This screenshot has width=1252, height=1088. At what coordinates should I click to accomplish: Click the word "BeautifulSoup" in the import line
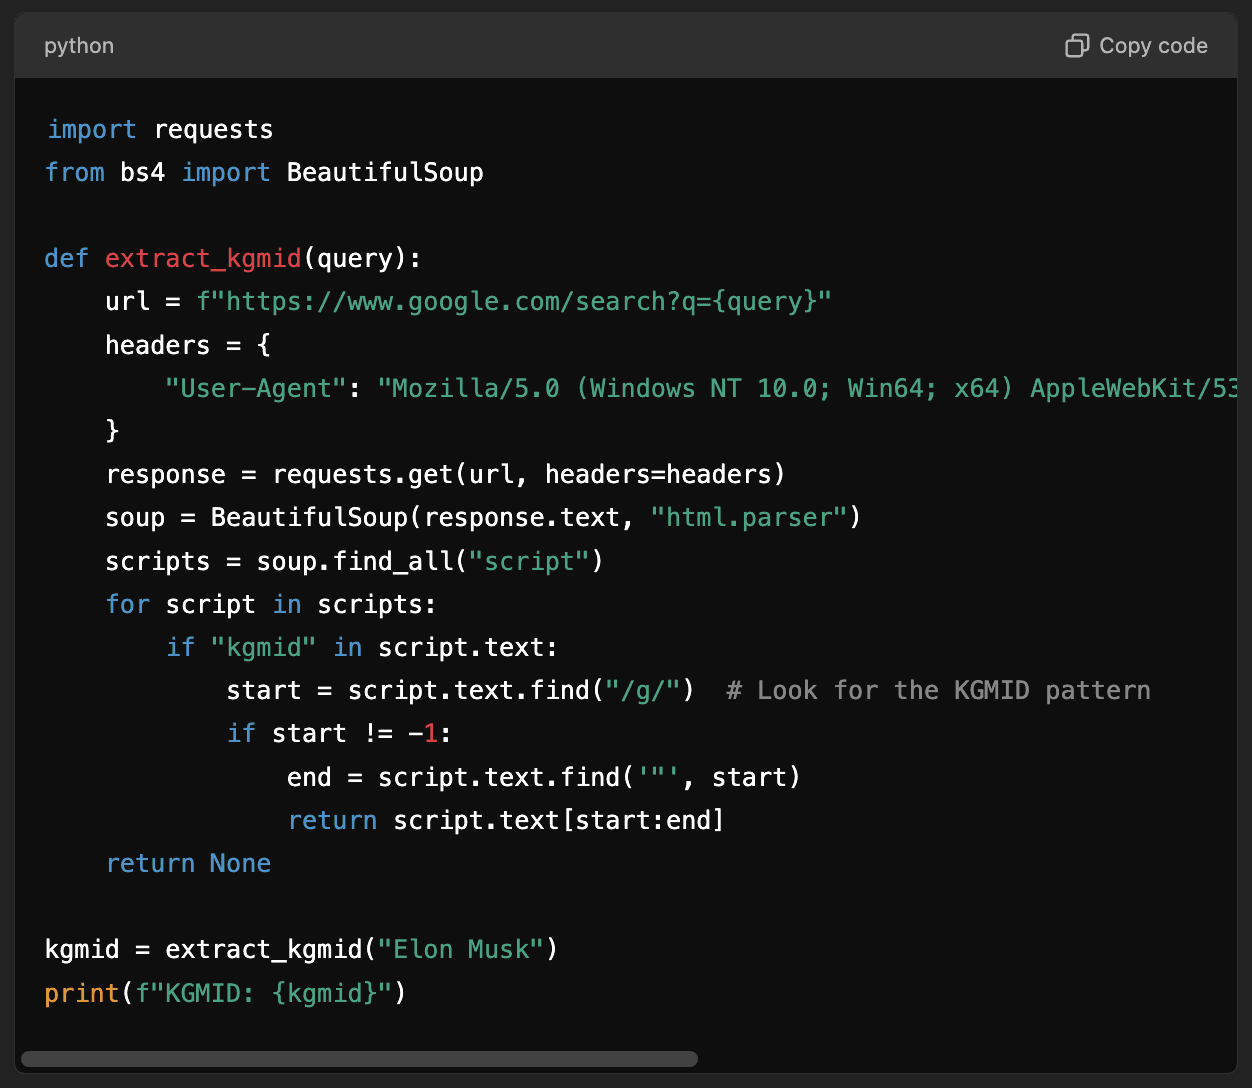385,173
